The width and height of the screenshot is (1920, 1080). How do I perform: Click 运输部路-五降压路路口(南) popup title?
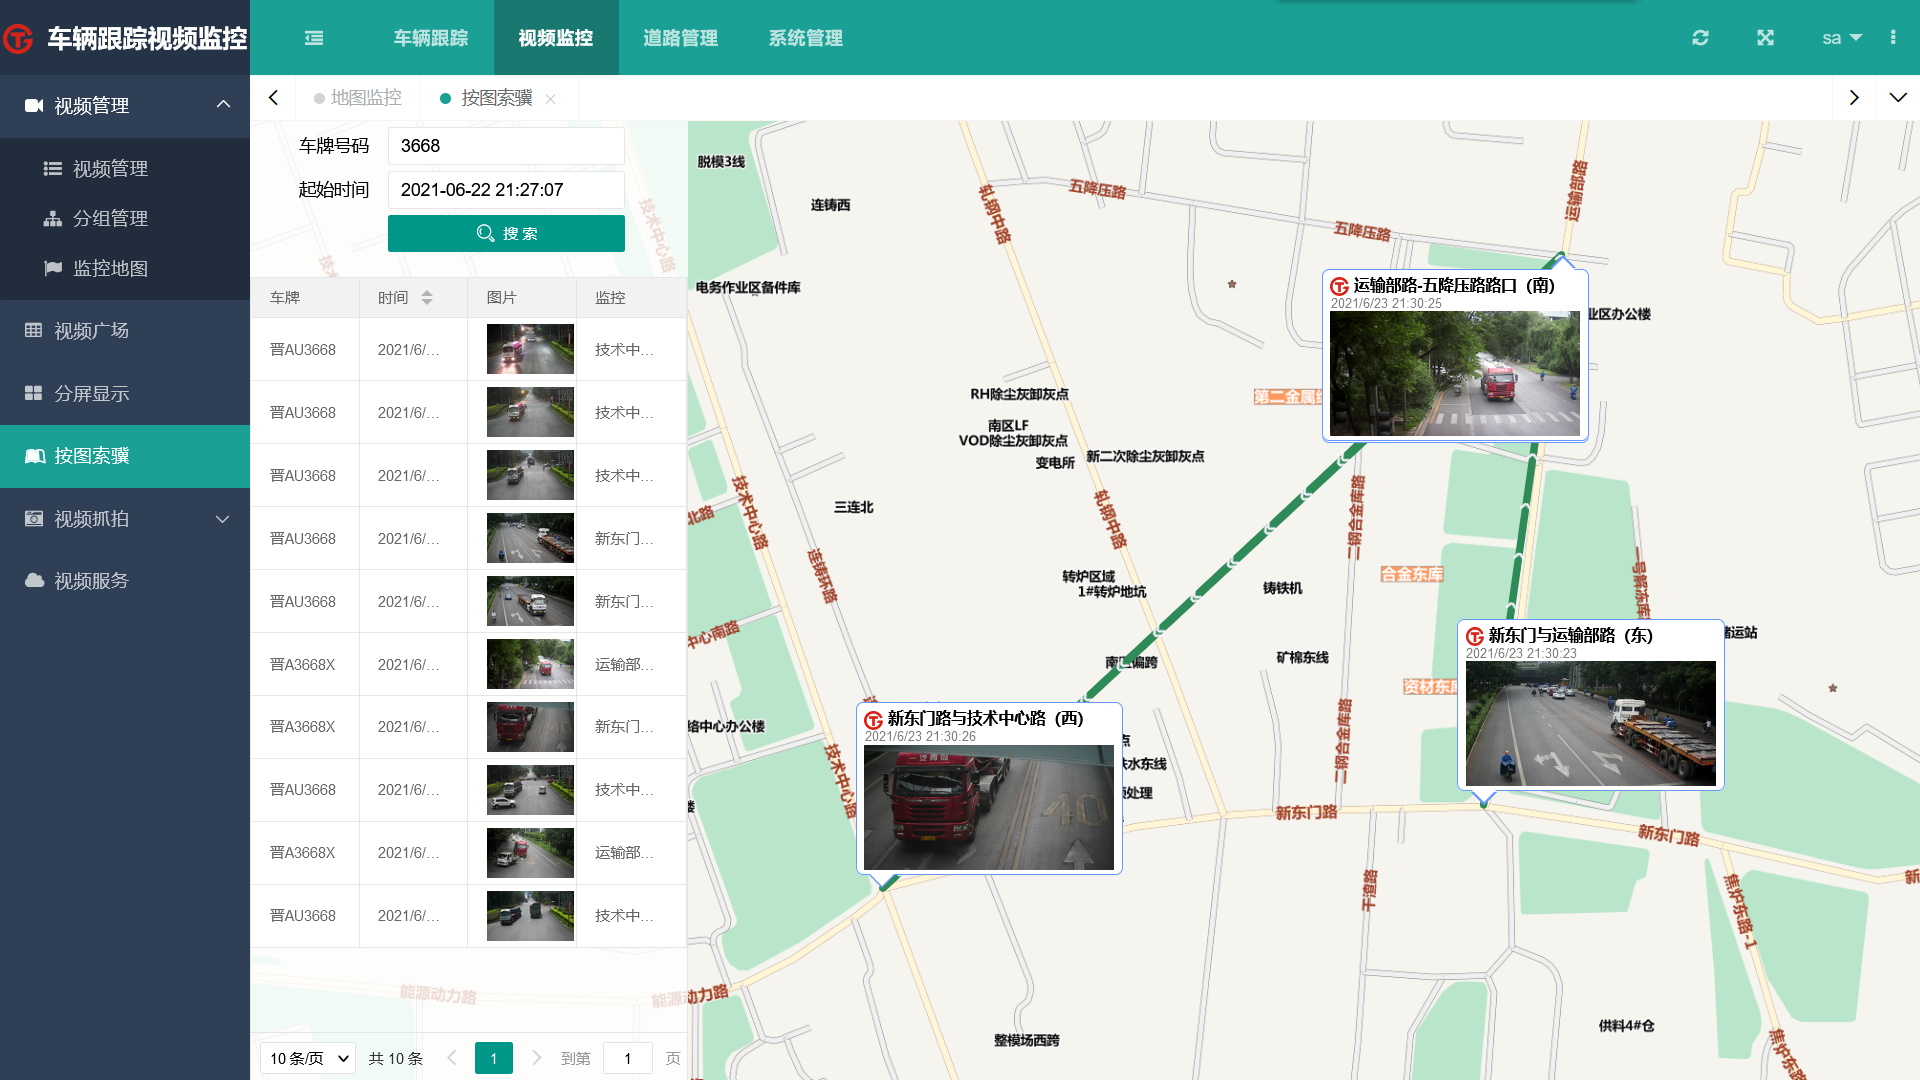(x=1454, y=286)
